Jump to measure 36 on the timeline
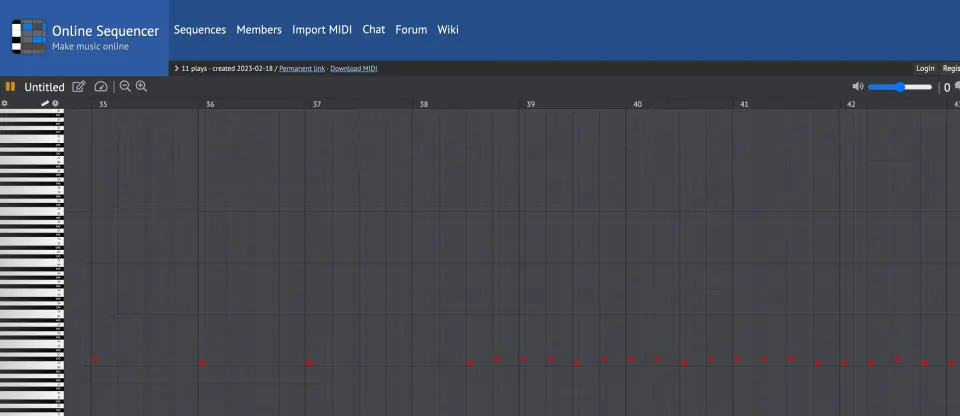The width and height of the screenshot is (960, 416). pyautogui.click(x=210, y=104)
